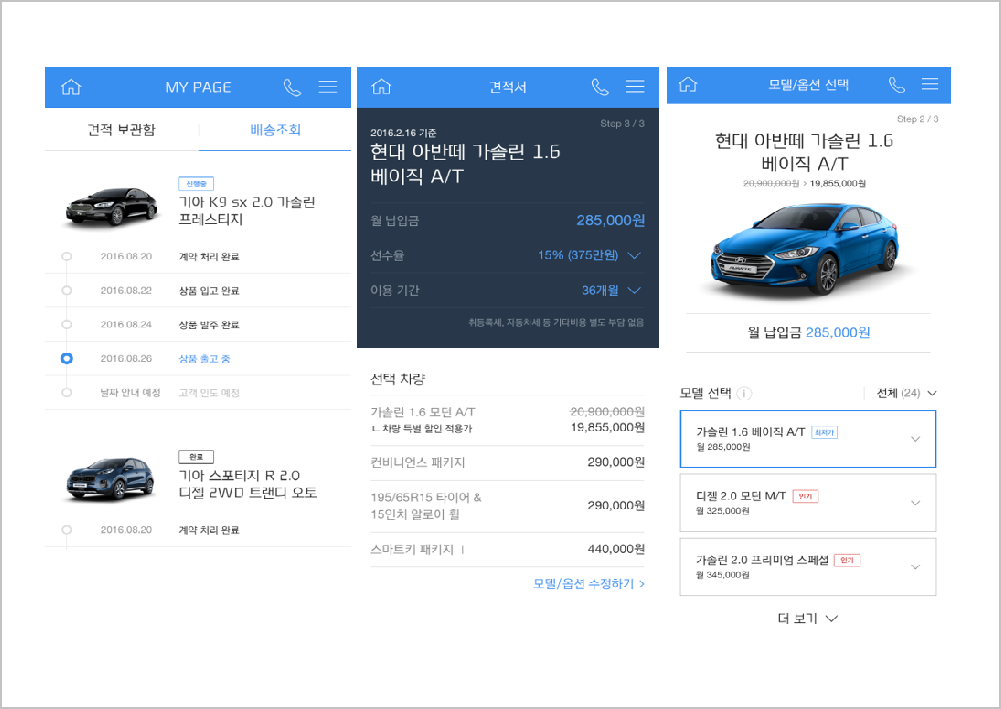1001x709 pixels.
Task: Click the 440,000원 price
Action: tap(616, 549)
